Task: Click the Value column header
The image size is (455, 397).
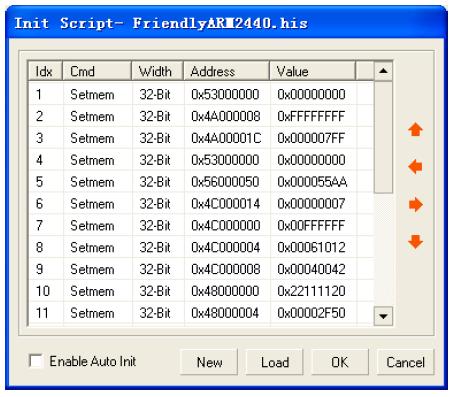Action: point(312,71)
